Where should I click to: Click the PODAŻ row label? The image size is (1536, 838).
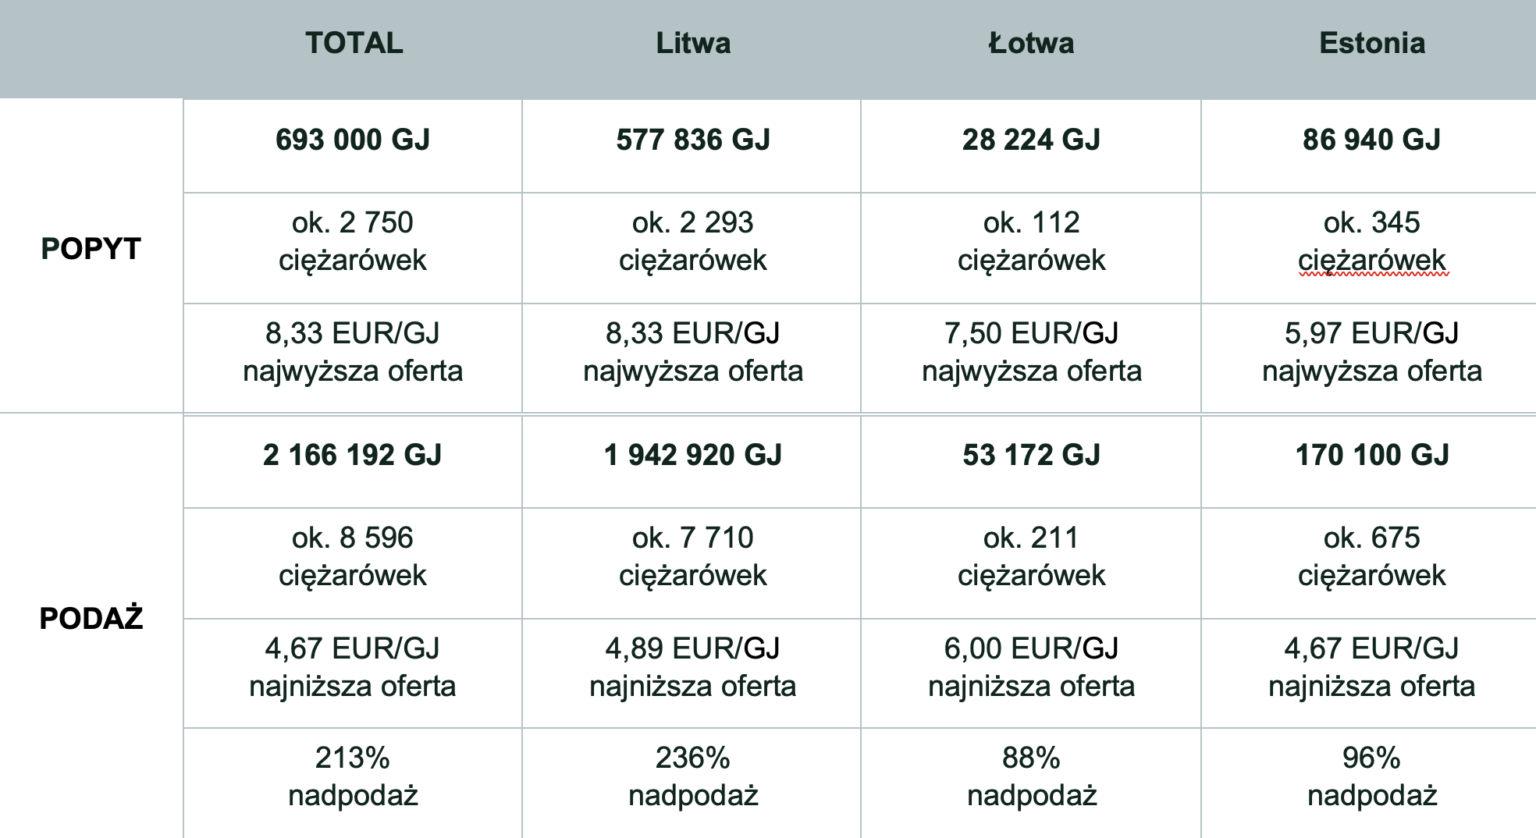91,618
